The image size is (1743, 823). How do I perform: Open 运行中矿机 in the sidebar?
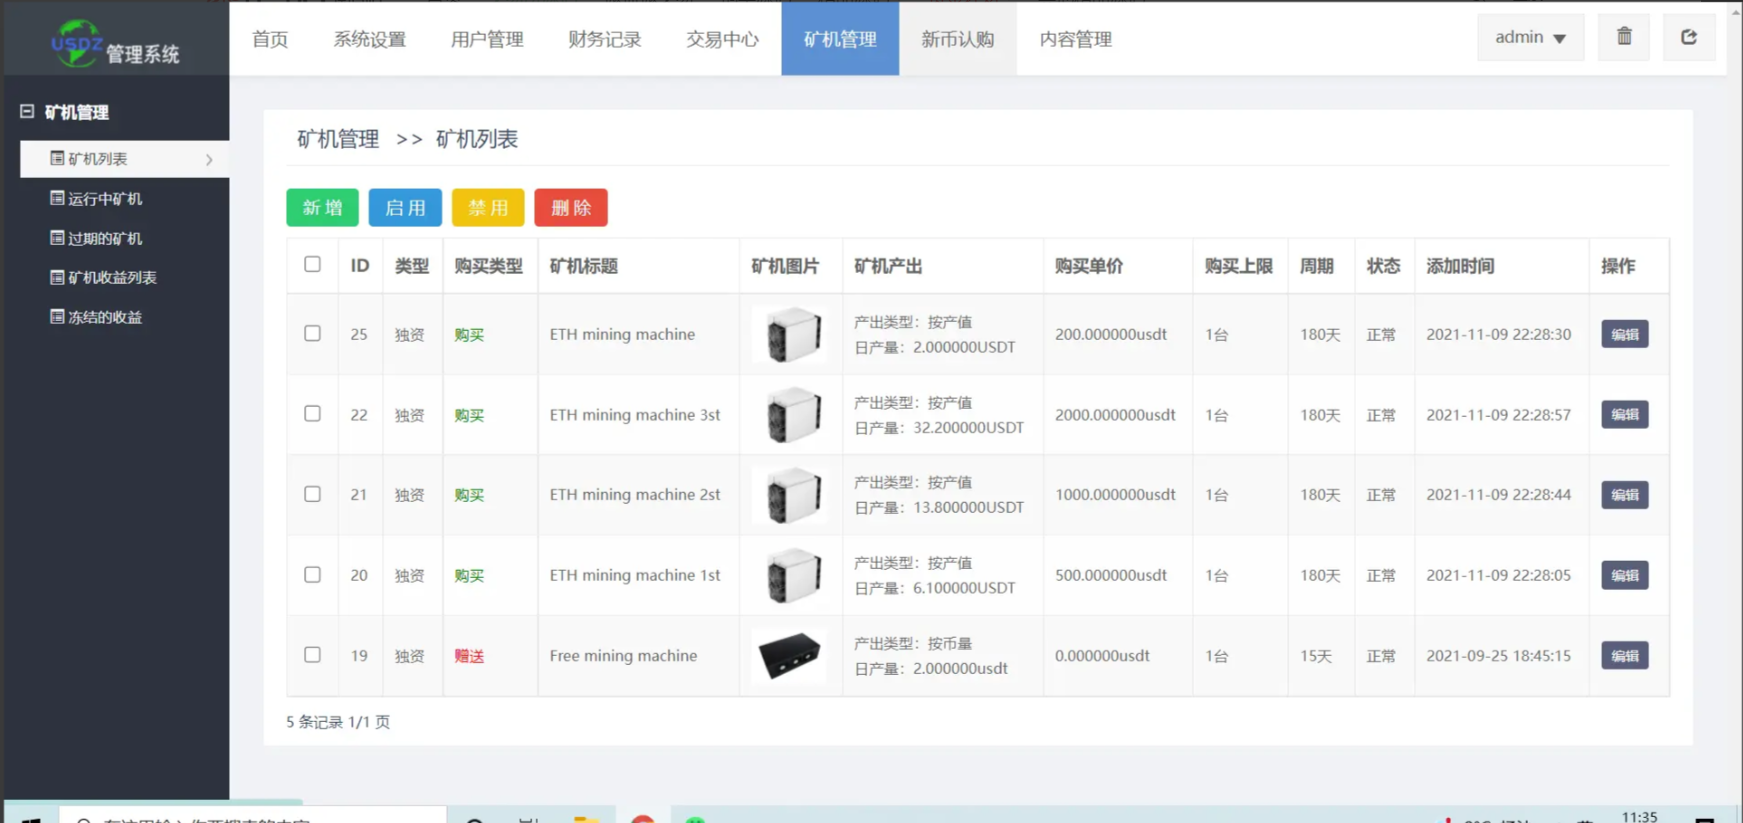coord(104,199)
